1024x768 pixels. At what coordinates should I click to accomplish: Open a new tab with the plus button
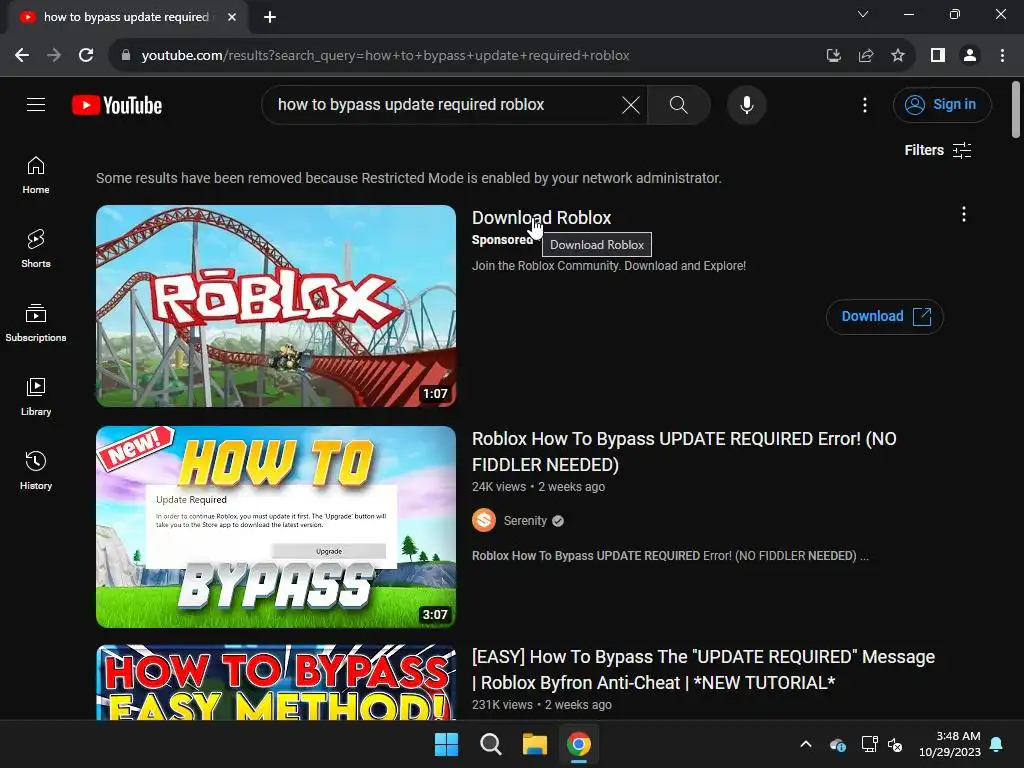coord(270,17)
